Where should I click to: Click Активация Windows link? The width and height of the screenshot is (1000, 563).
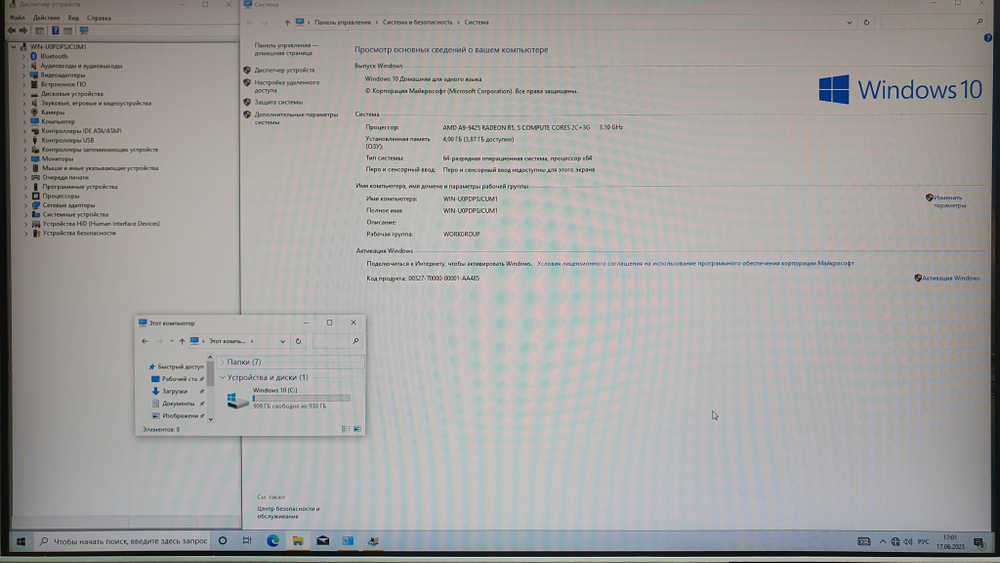click(x=951, y=278)
